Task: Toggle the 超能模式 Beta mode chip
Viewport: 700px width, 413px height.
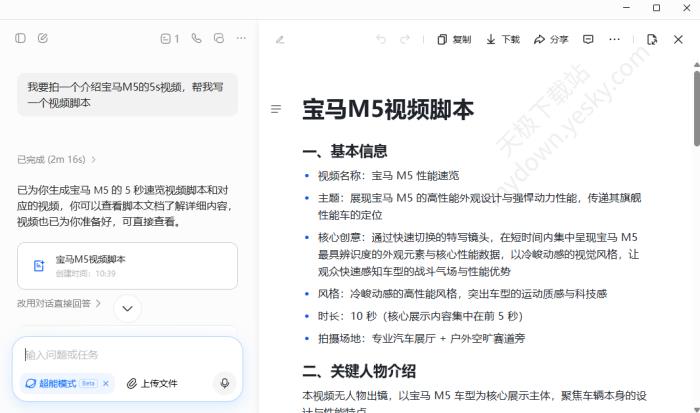Action: 60,383
